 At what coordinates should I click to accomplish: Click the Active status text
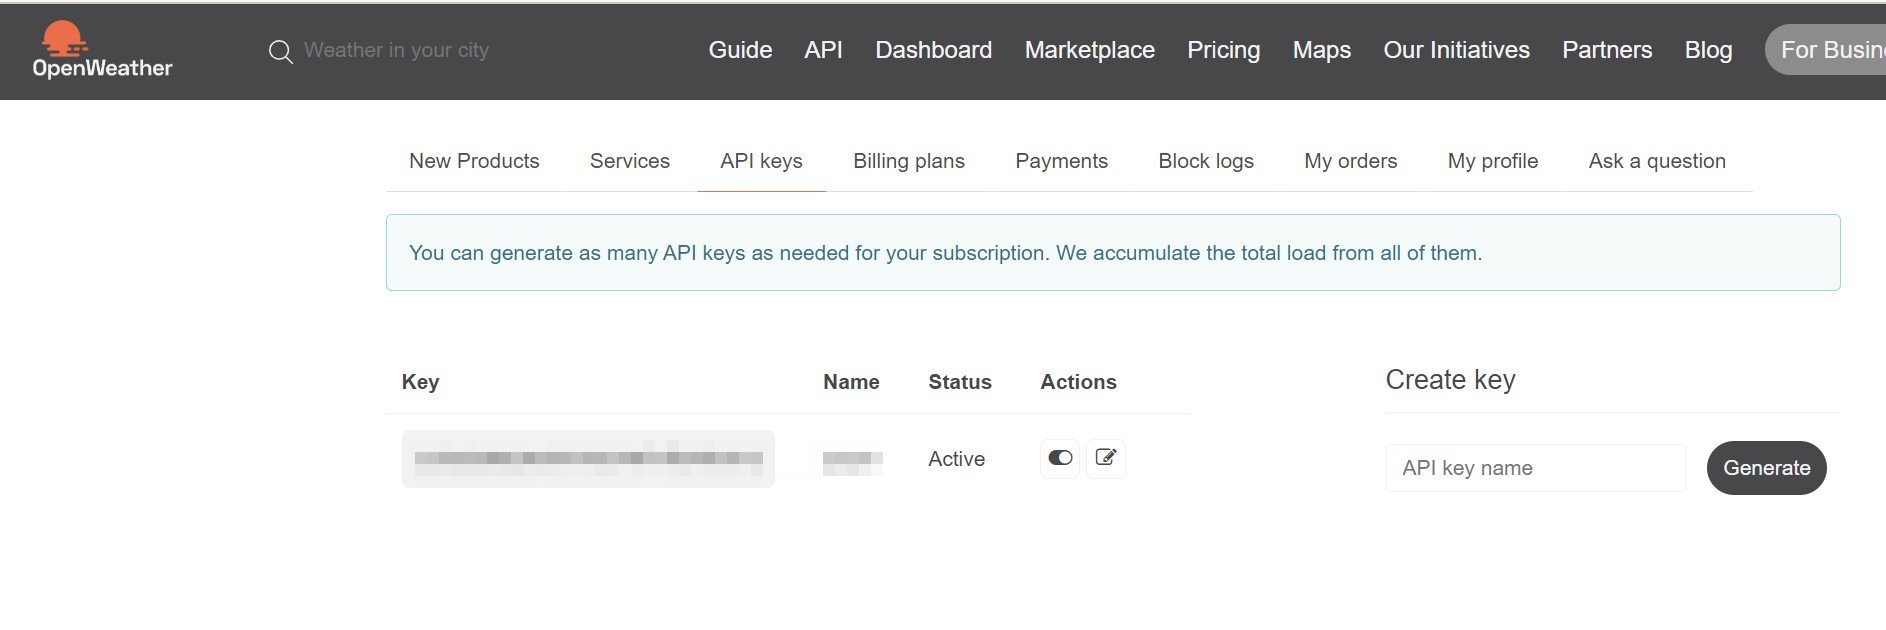pyautogui.click(x=956, y=459)
